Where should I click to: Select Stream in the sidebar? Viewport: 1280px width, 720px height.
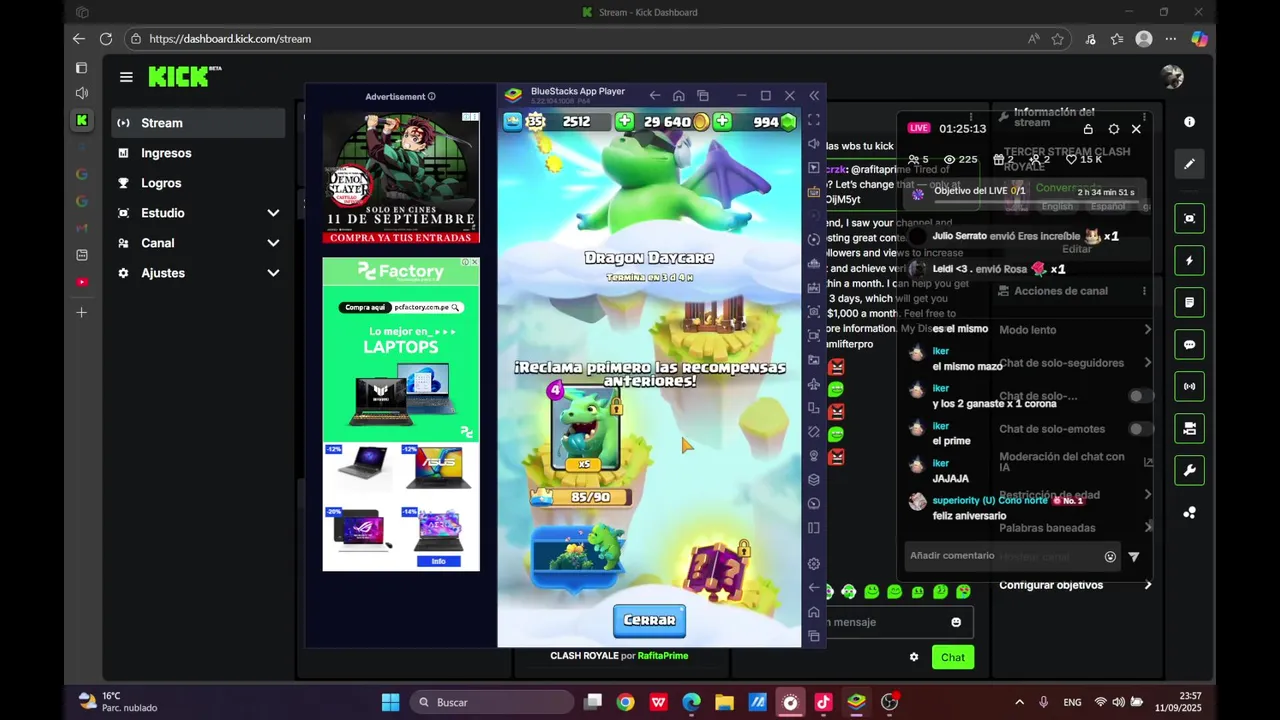point(199,123)
